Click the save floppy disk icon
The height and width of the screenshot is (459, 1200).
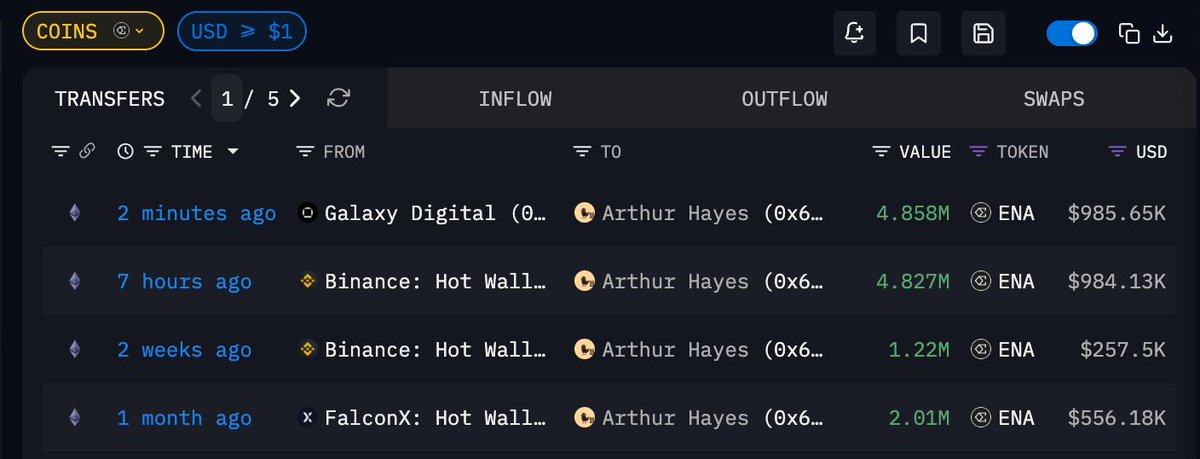(x=983, y=33)
